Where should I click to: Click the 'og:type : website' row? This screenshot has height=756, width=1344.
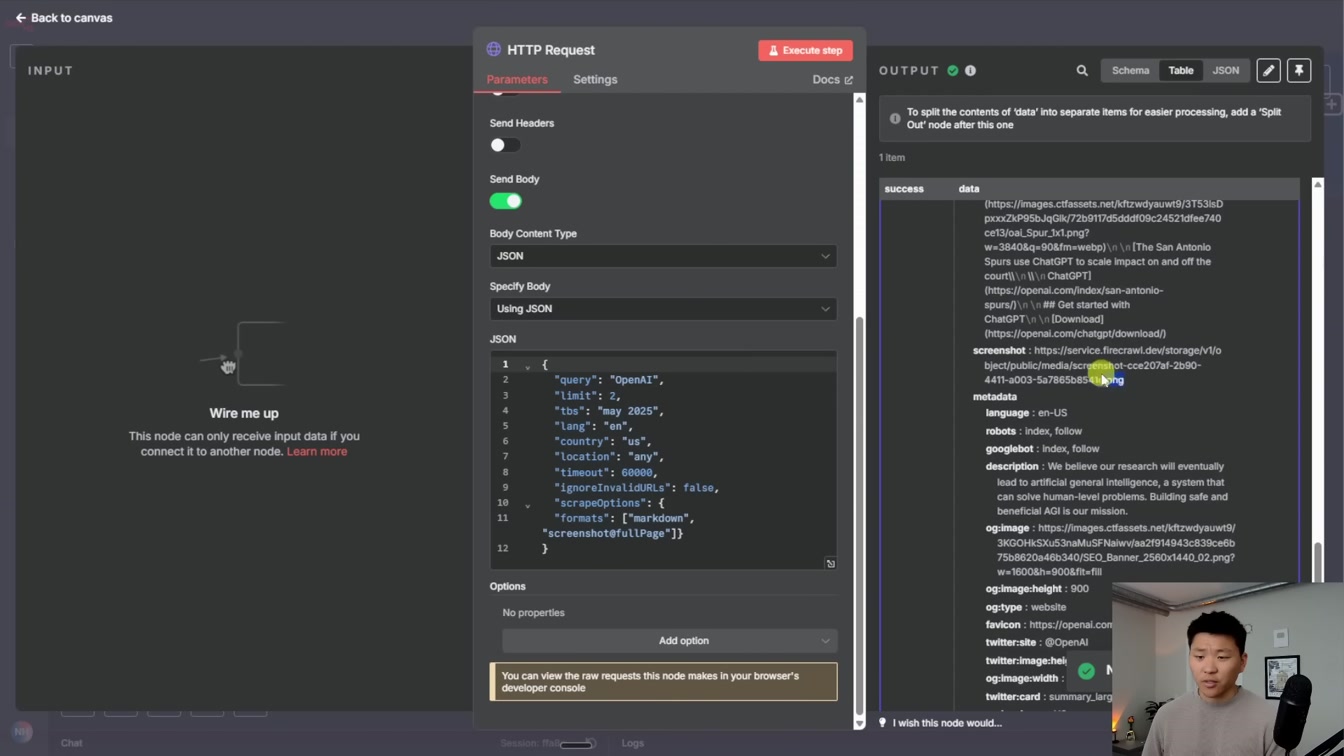tap(1026, 607)
